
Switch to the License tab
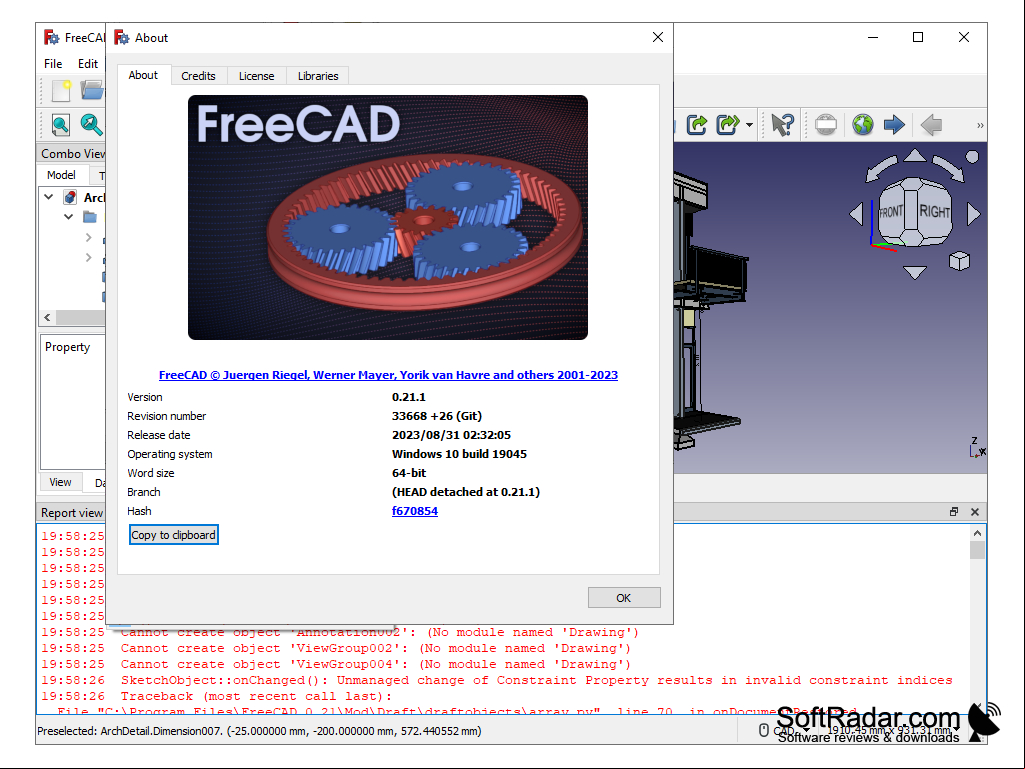click(x=256, y=76)
